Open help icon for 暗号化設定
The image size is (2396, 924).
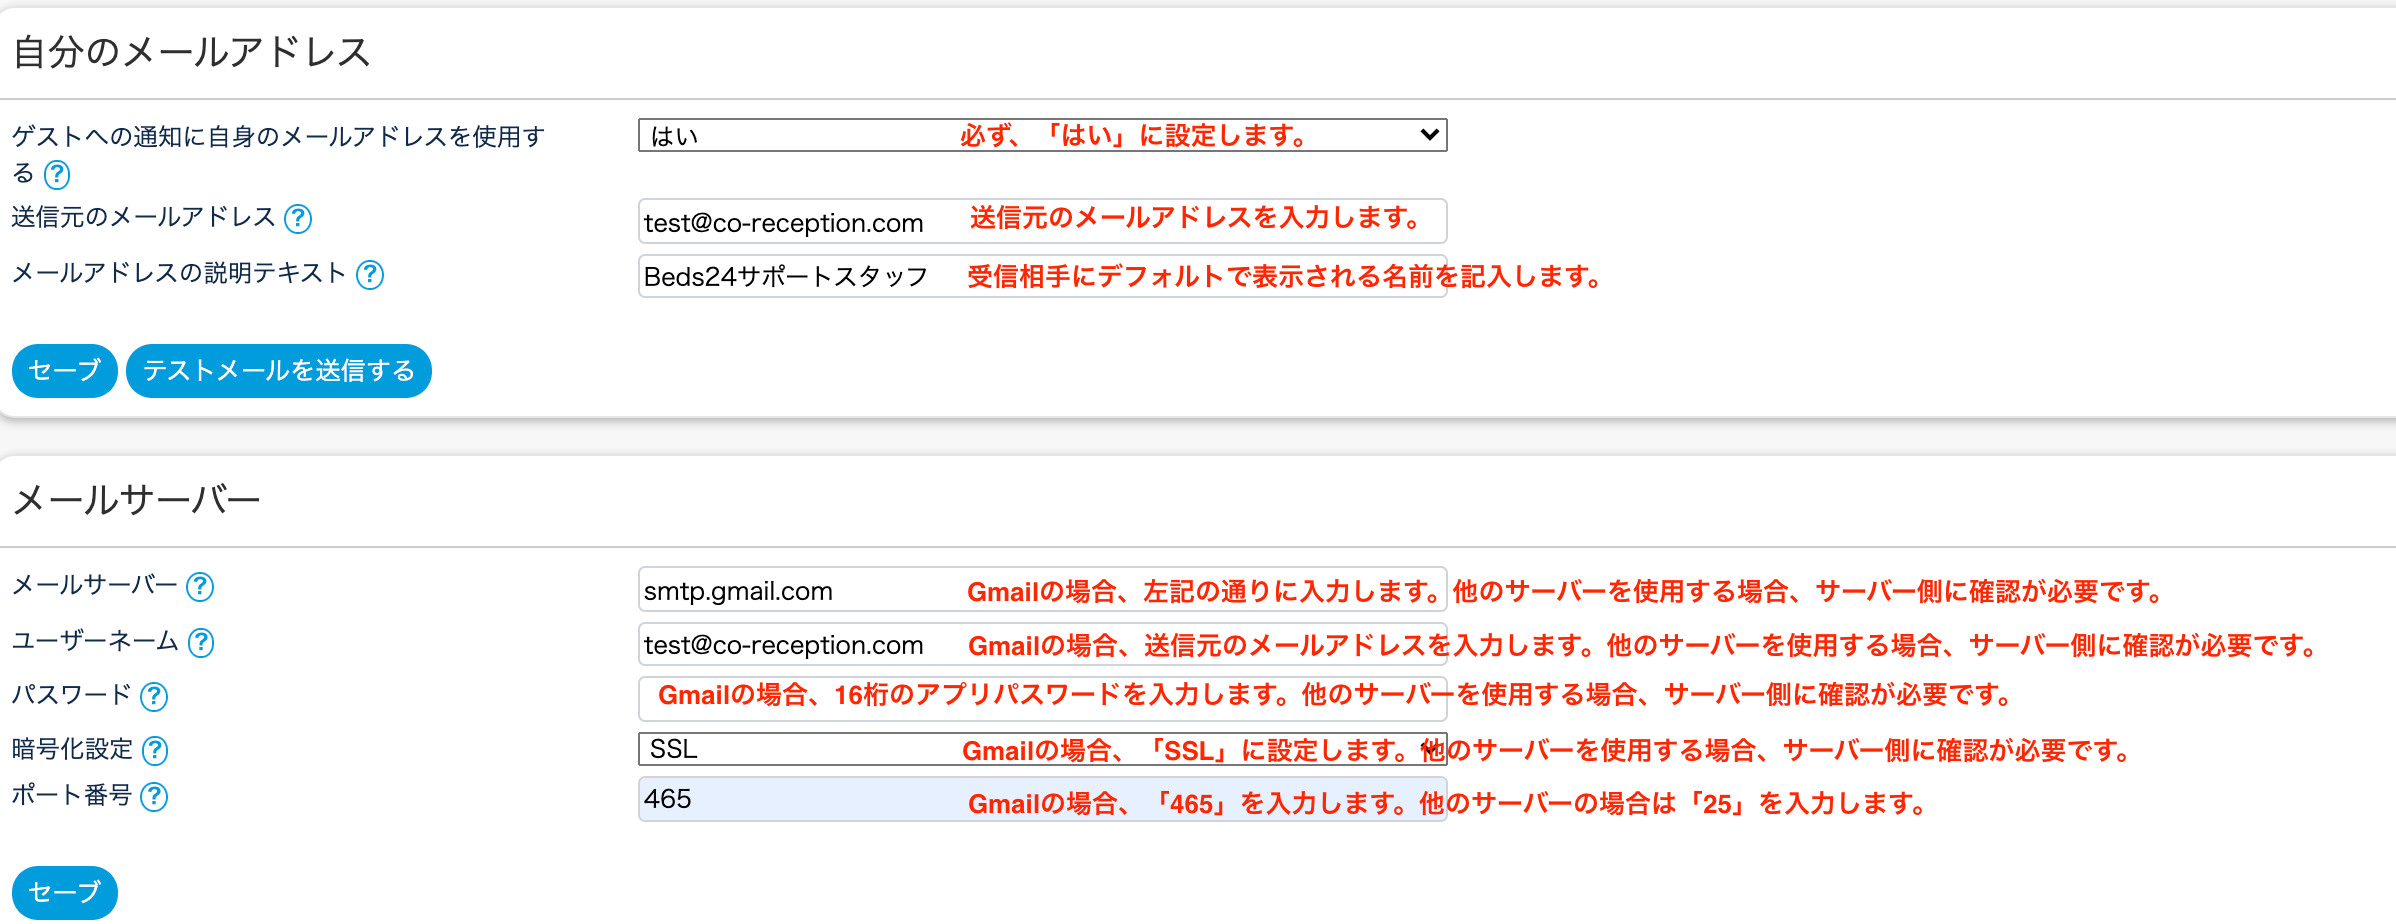point(155,751)
